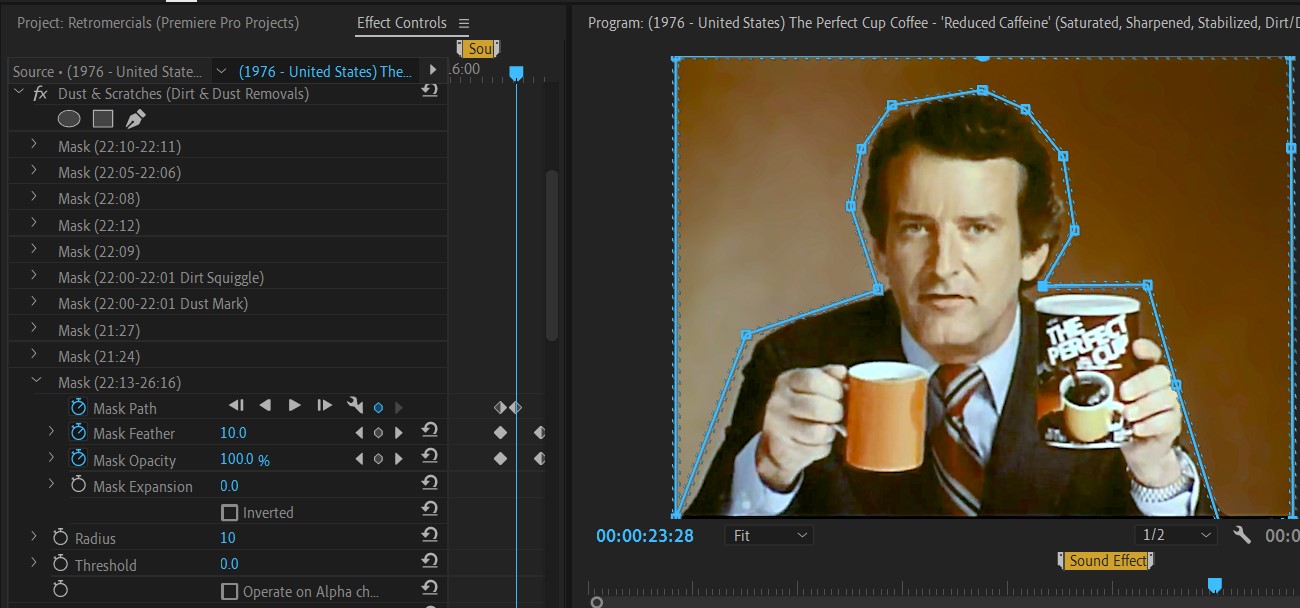Reset the Dust & Scratches effect
The height and width of the screenshot is (608, 1300).
coord(429,92)
